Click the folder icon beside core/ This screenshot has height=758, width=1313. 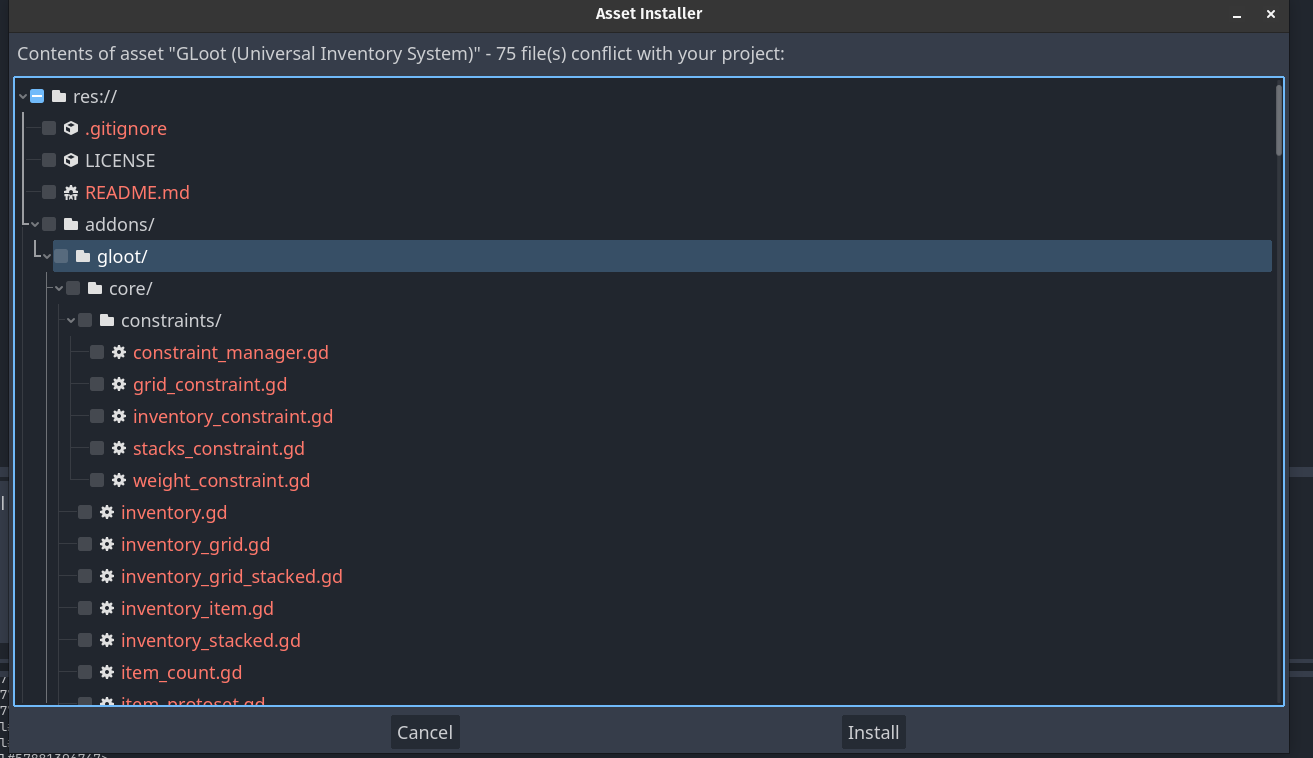[x=94, y=288]
